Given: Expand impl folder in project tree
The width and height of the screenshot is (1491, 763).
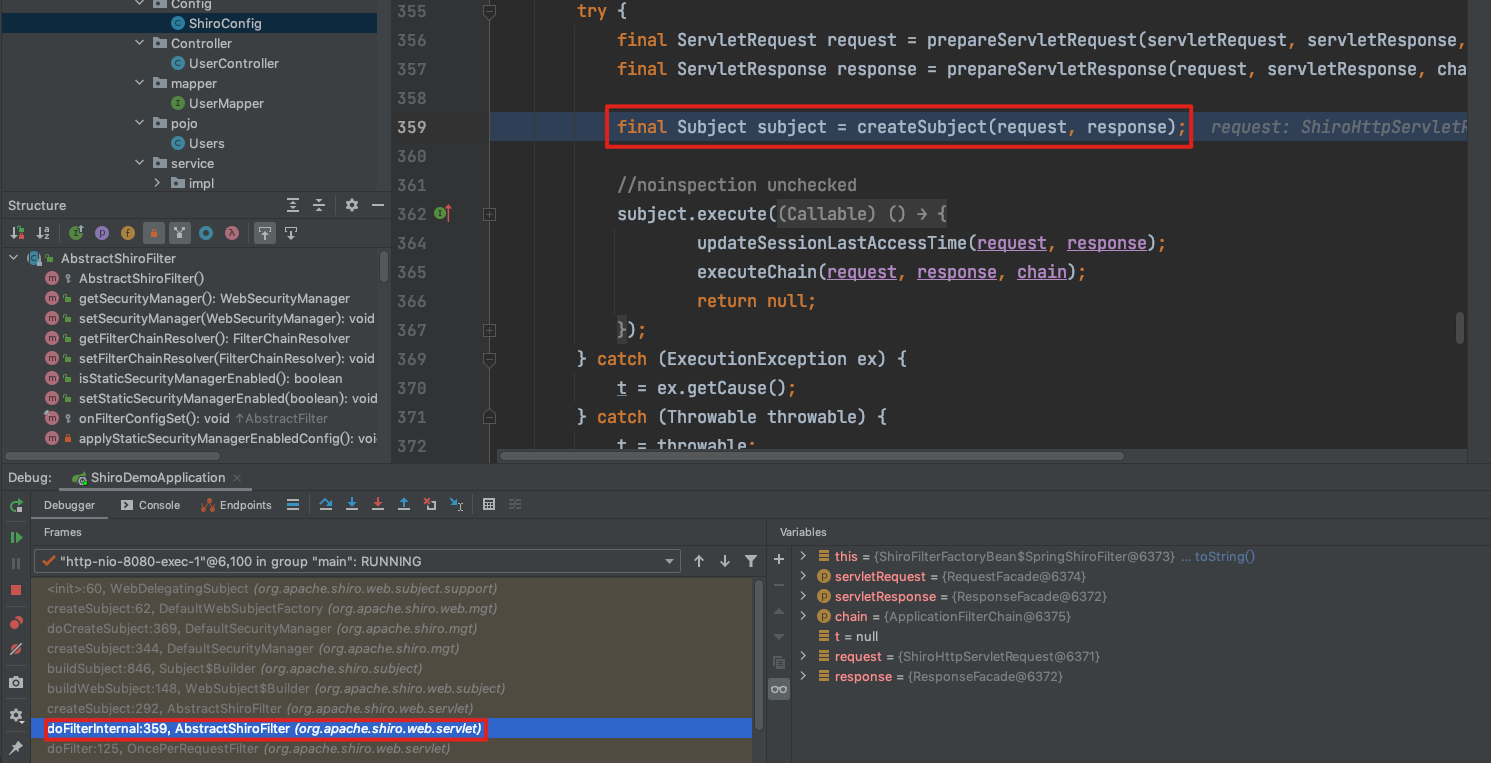Looking at the screenshot, I should point(157,183).
